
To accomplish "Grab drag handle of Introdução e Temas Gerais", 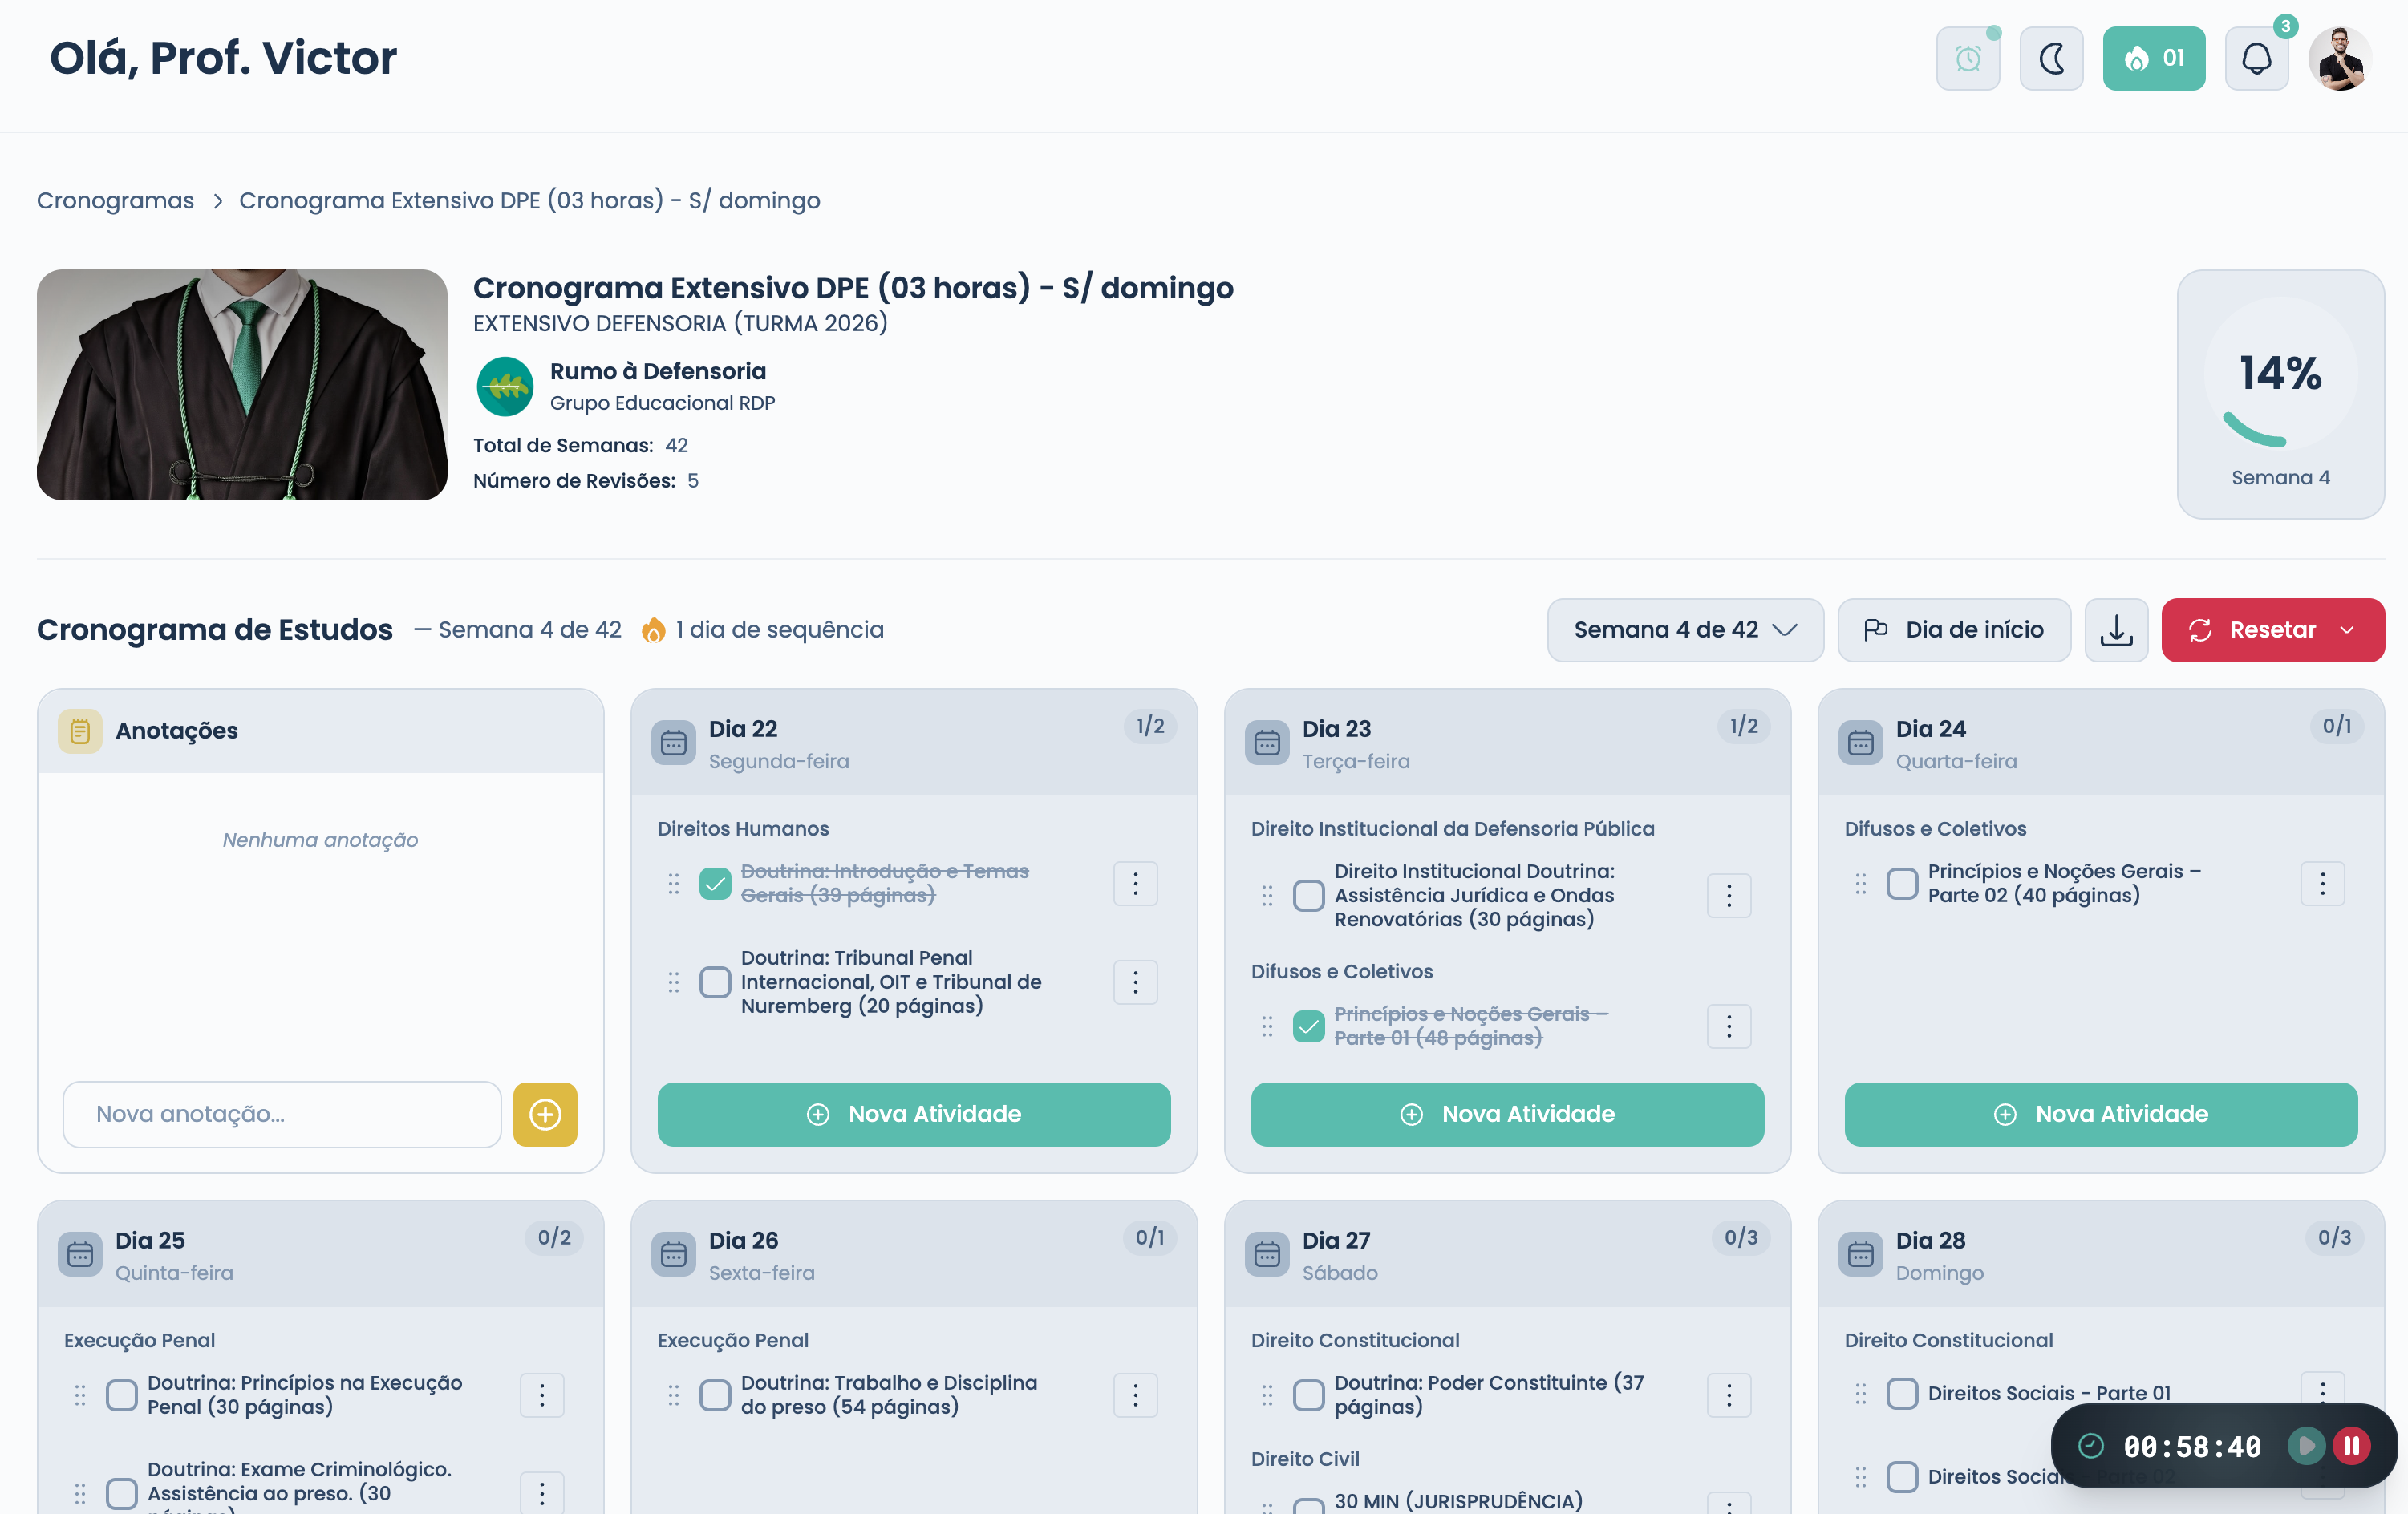I will coord(673,884).
